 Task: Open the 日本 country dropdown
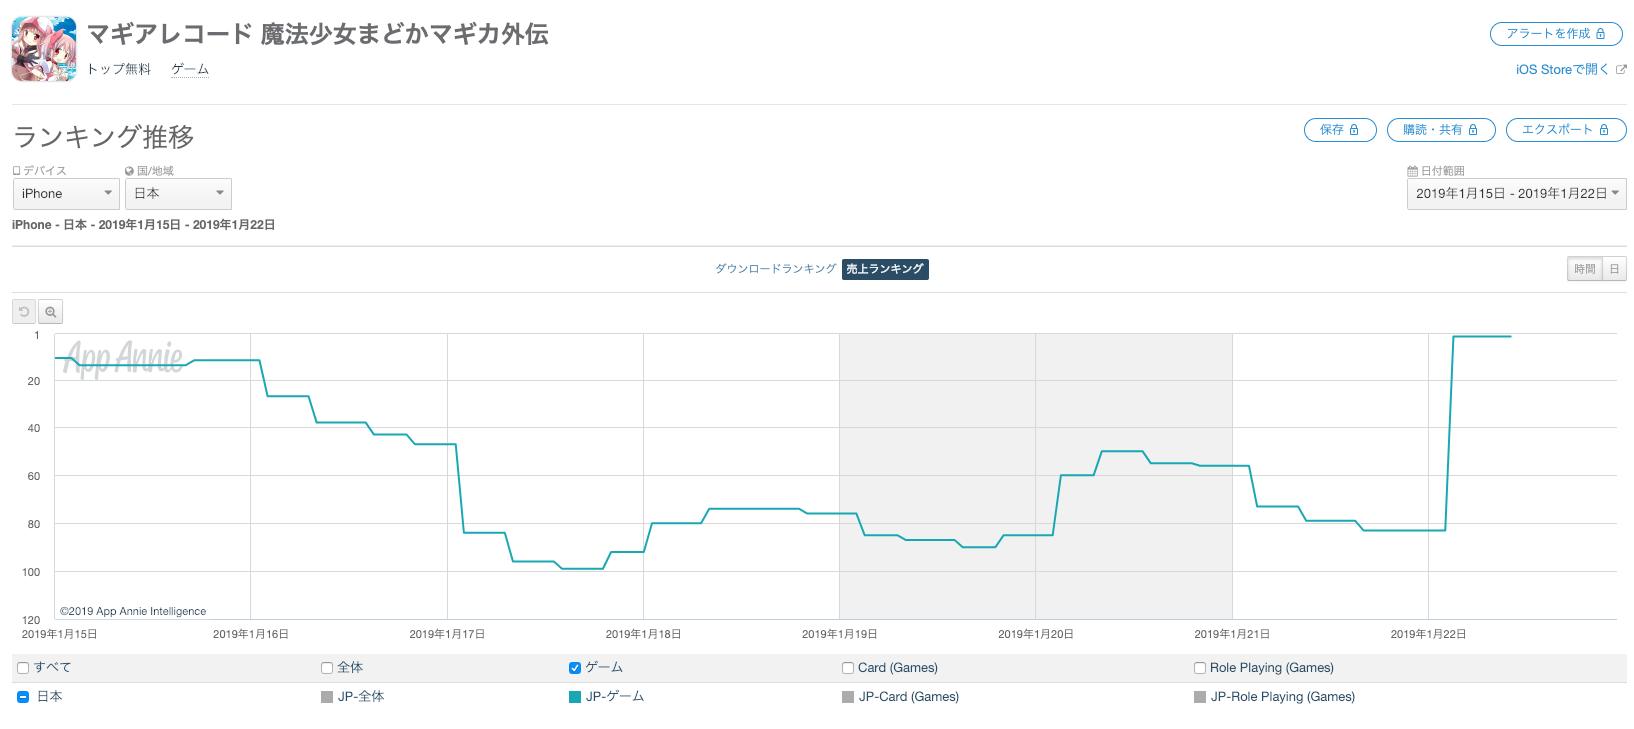click(178, 194)
